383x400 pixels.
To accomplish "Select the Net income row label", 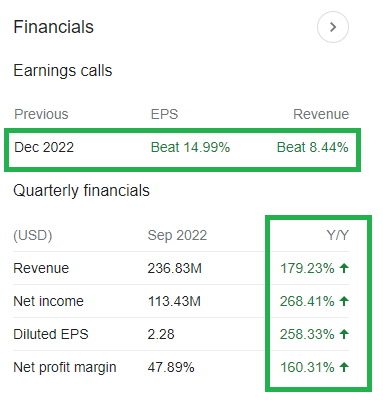I will 48,301.
